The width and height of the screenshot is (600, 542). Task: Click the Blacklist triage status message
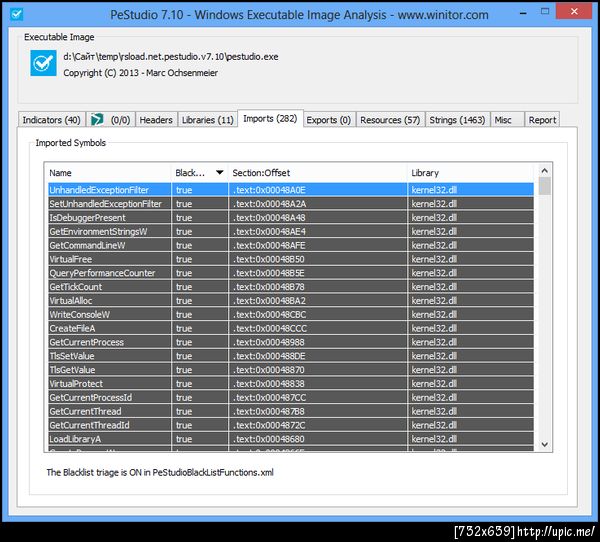(160, 472)
